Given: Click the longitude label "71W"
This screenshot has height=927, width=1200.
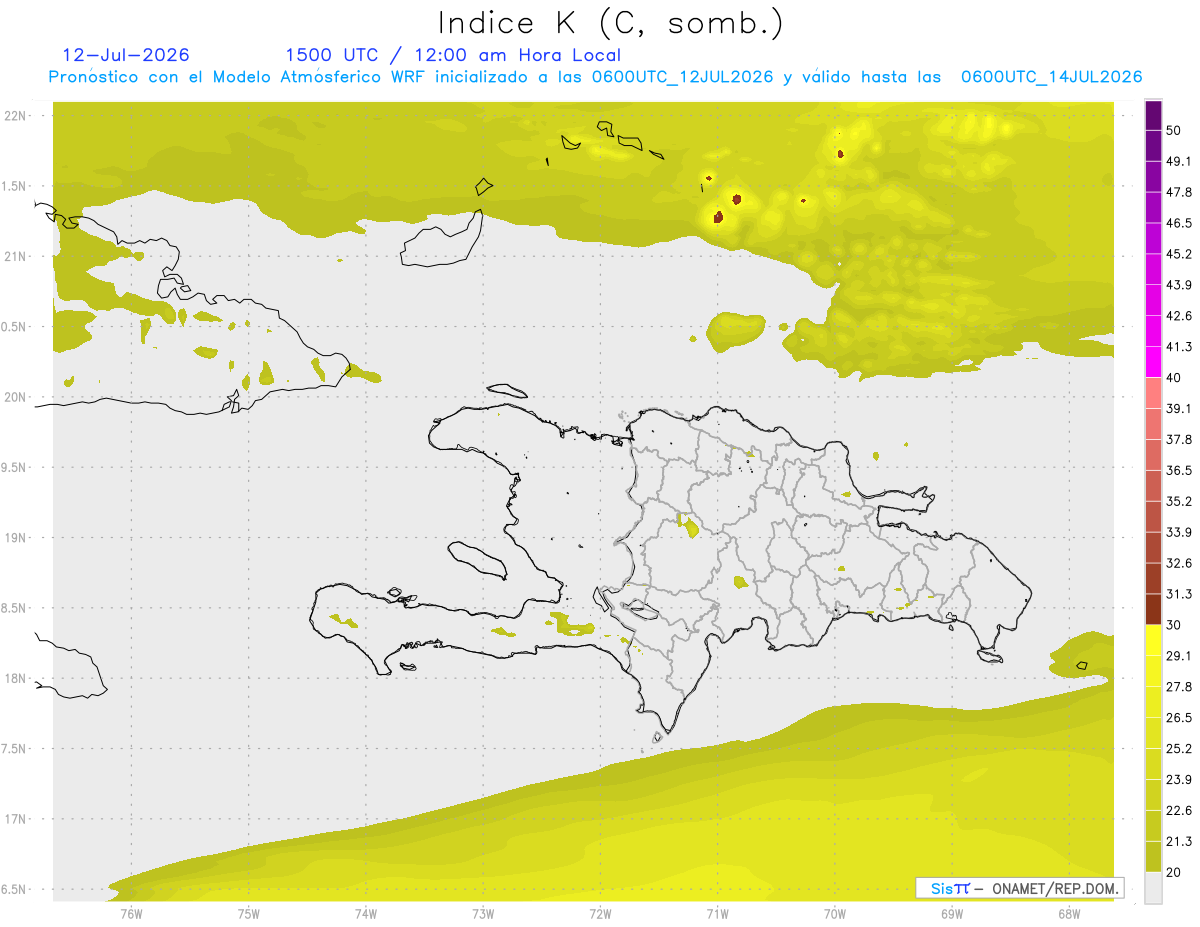Looking at the screenshot, I should 717,914.
